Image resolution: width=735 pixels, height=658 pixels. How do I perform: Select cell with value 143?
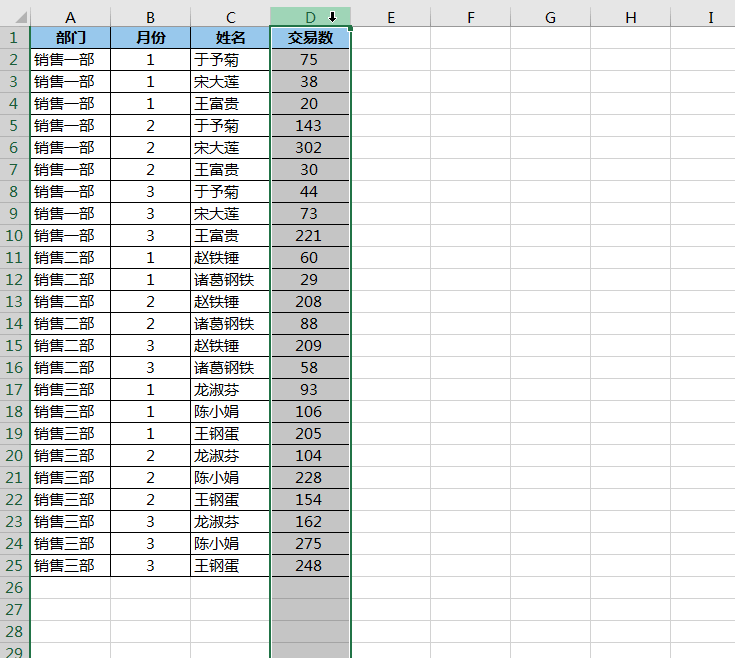pyautogui.click(x=310, y=126)
